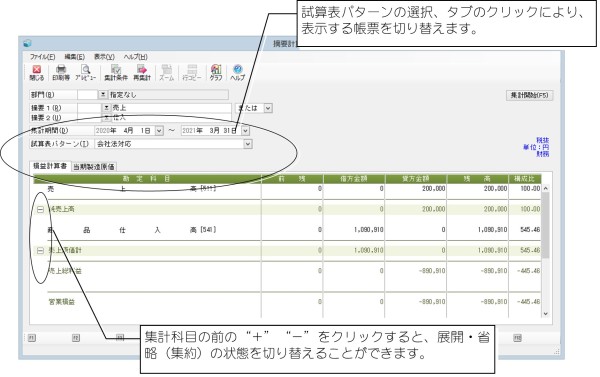600x377 pixels.
Task: Open the ヘルプ(H) menu
Action: coord(135,57)
